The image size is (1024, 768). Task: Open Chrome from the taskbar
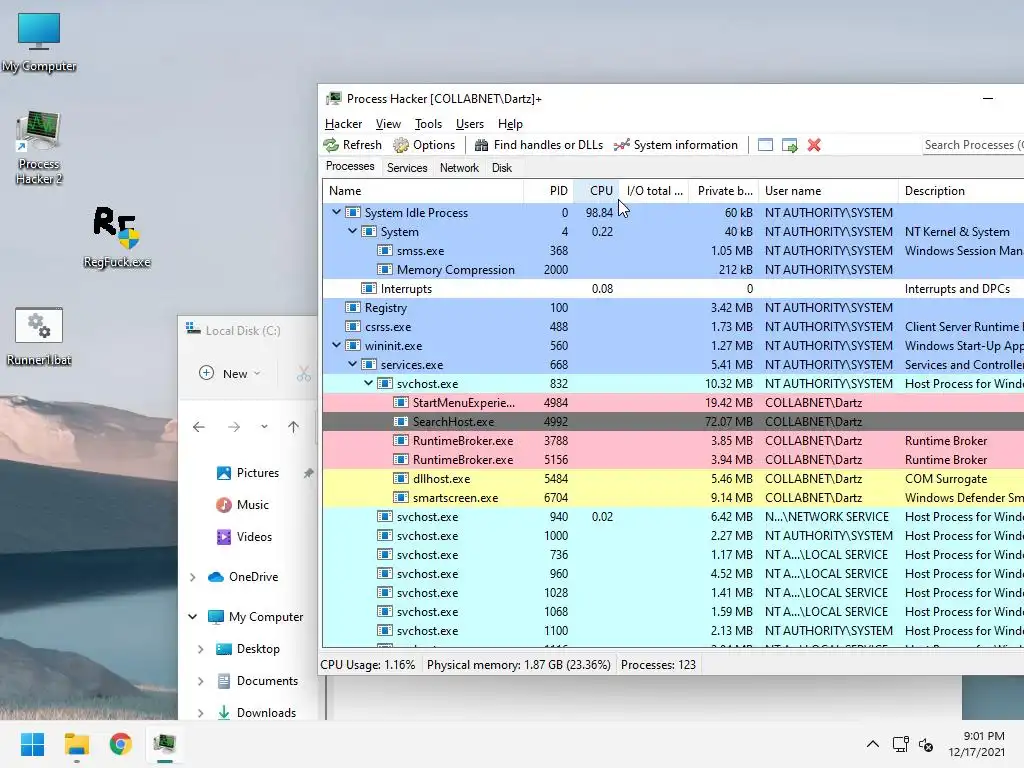click(120, 744)
